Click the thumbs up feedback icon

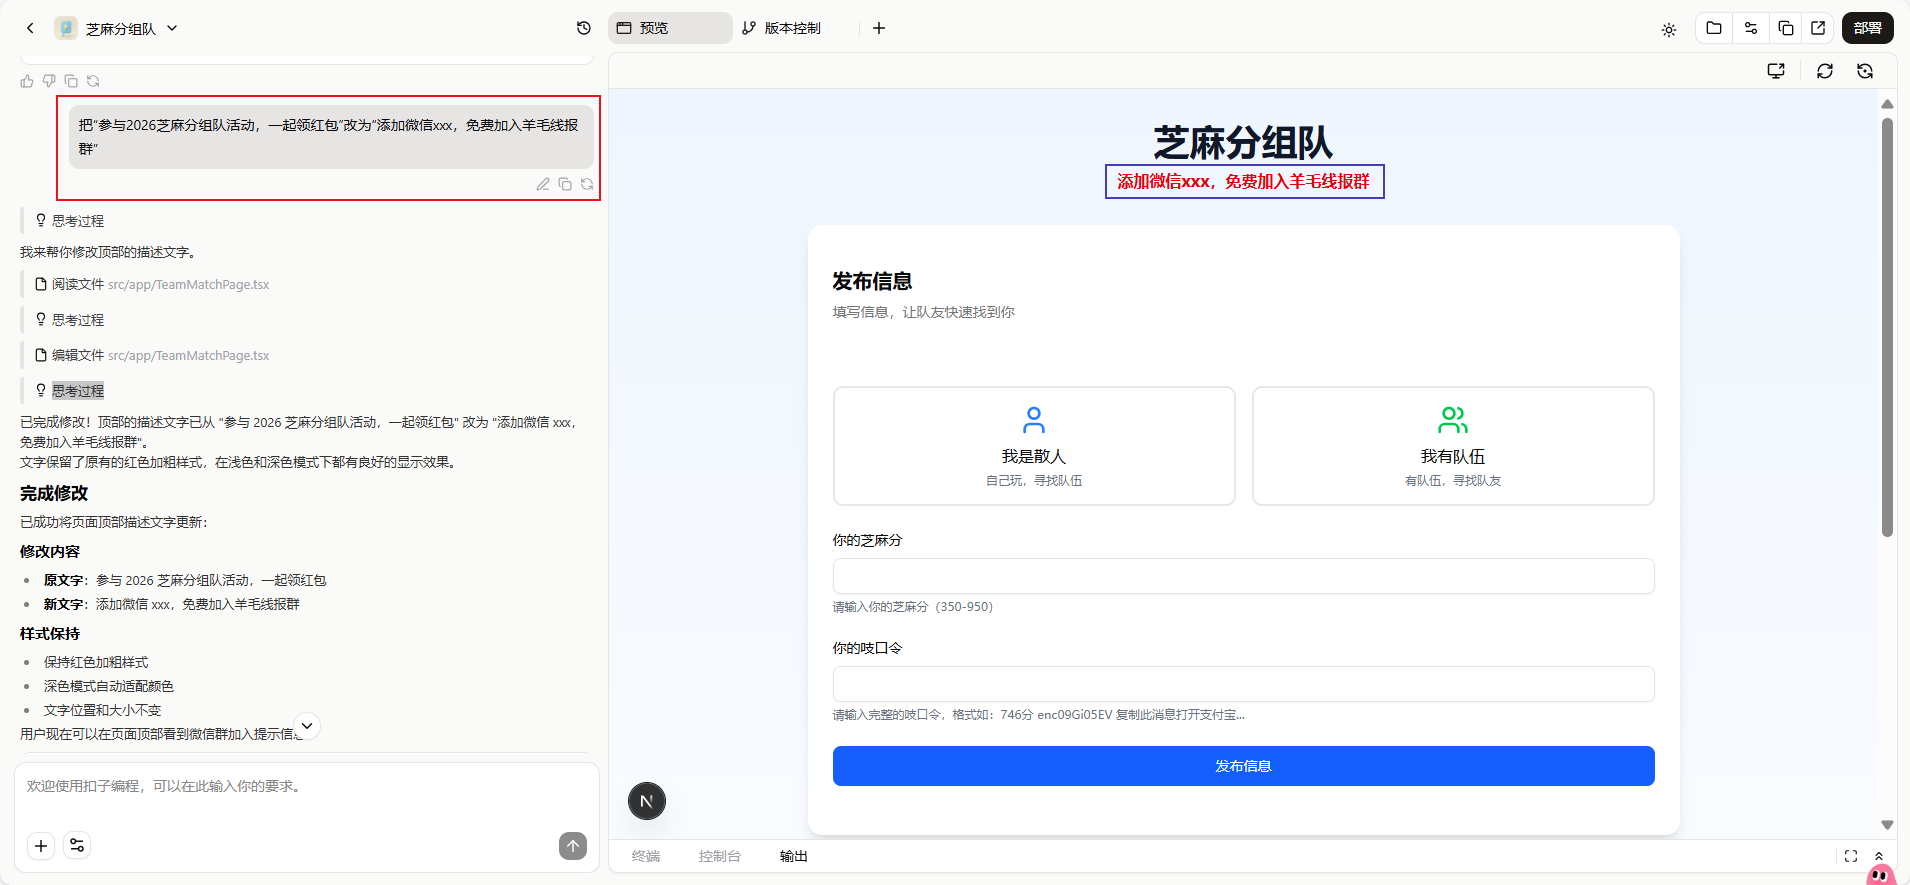click(x=27, y=81)
